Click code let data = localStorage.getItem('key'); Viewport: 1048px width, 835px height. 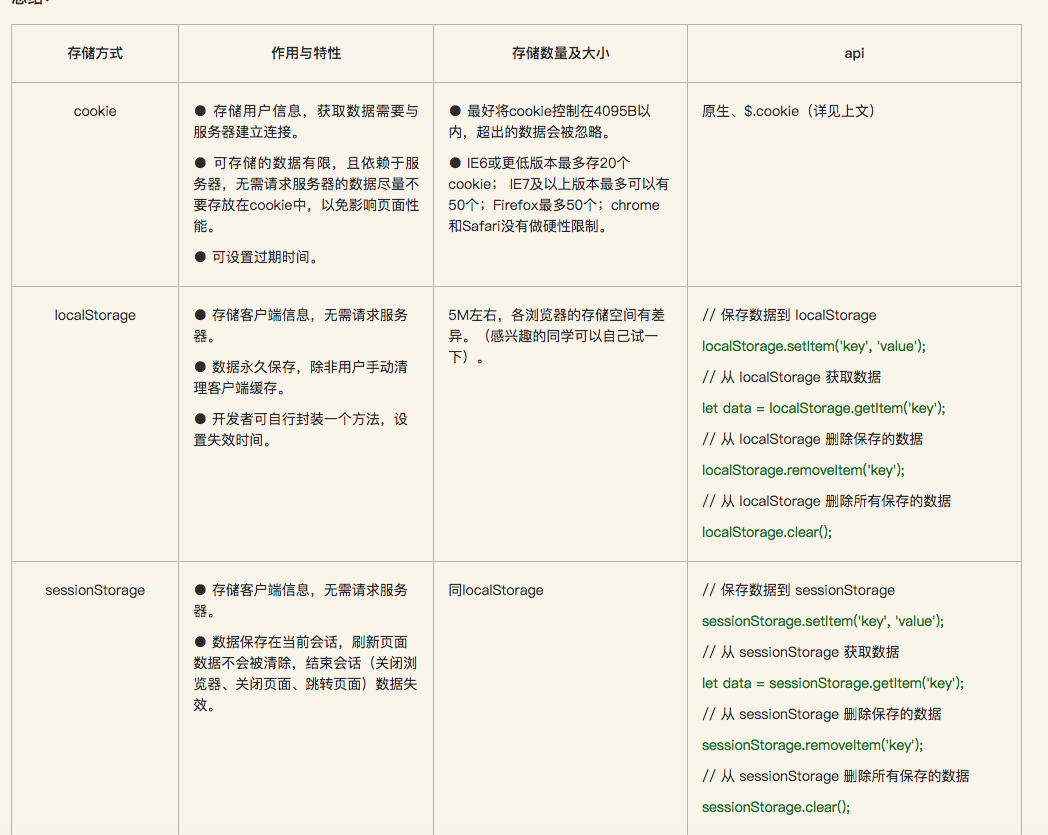tap(824, 408)
